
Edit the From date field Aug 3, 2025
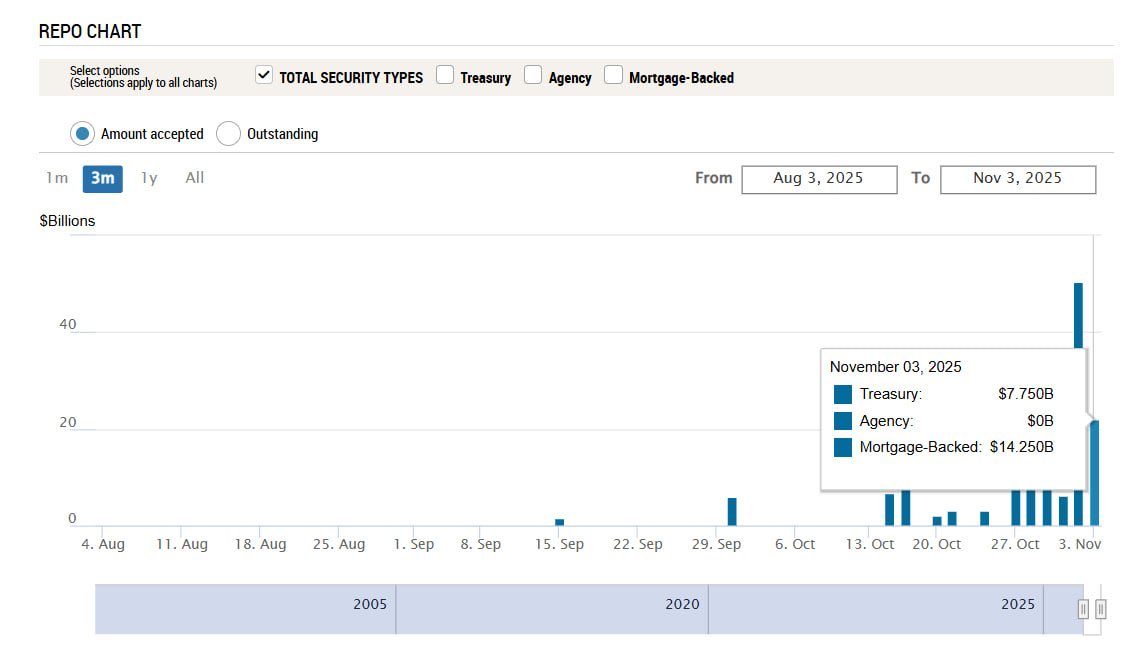point(819,179)
